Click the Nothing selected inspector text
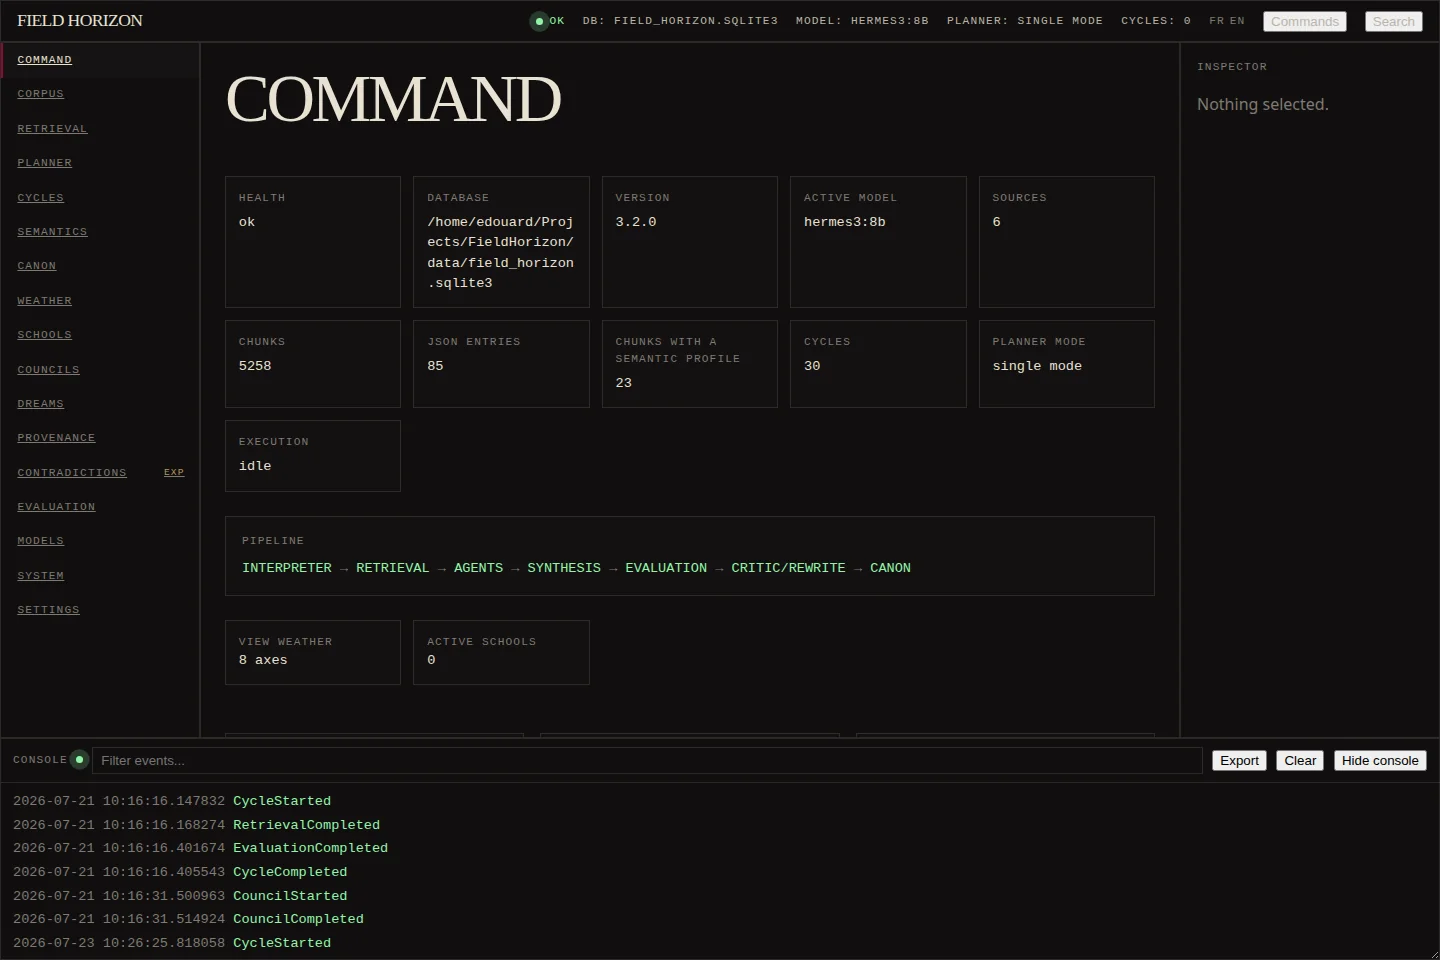The image size is (1440, 960). [x=1262, y=105]
